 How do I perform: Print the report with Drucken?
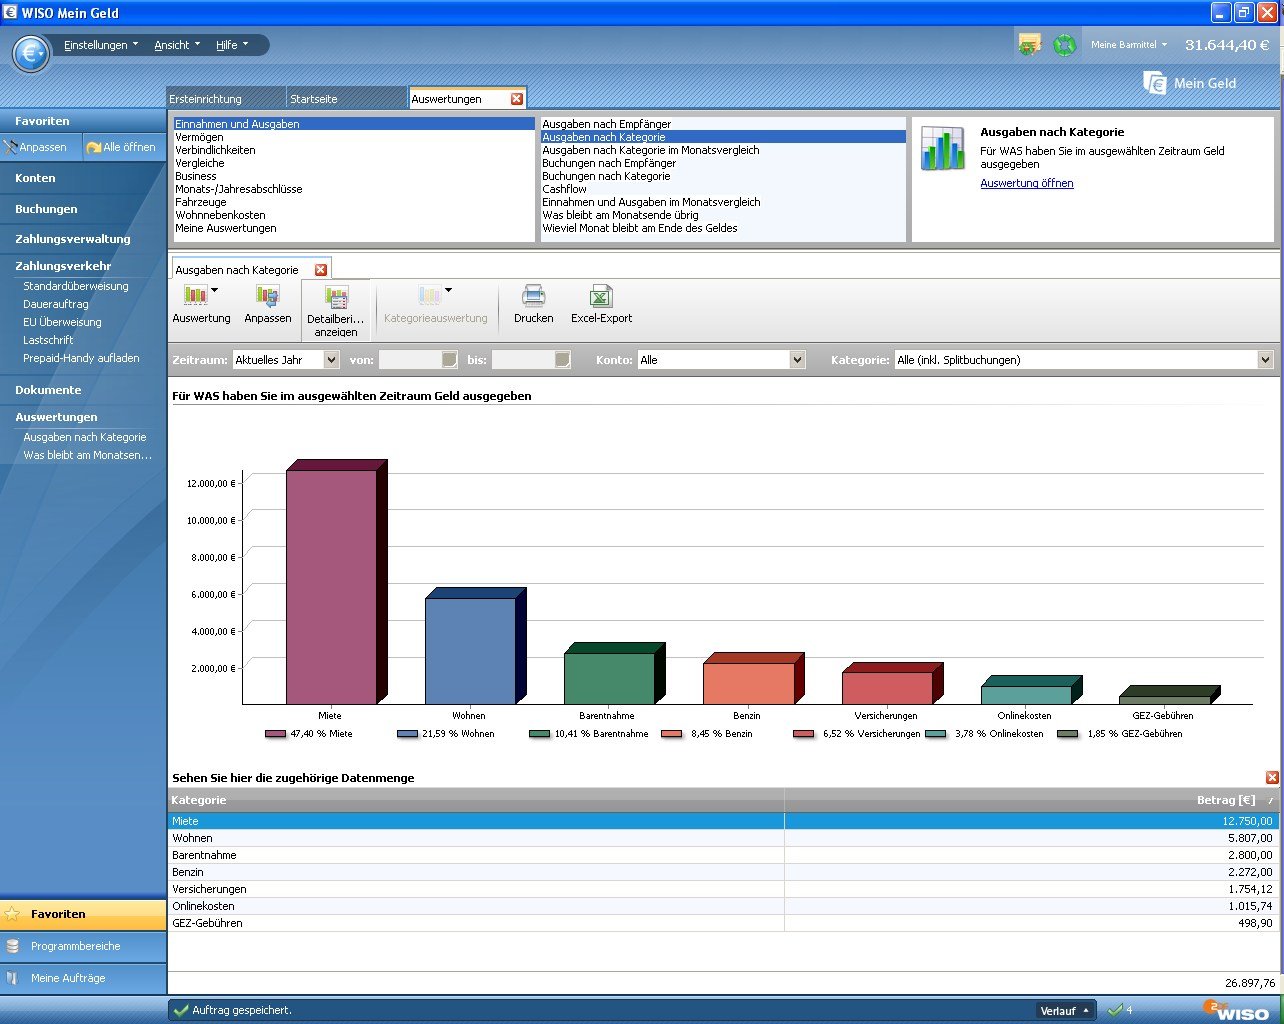click(x=533, y=296)
